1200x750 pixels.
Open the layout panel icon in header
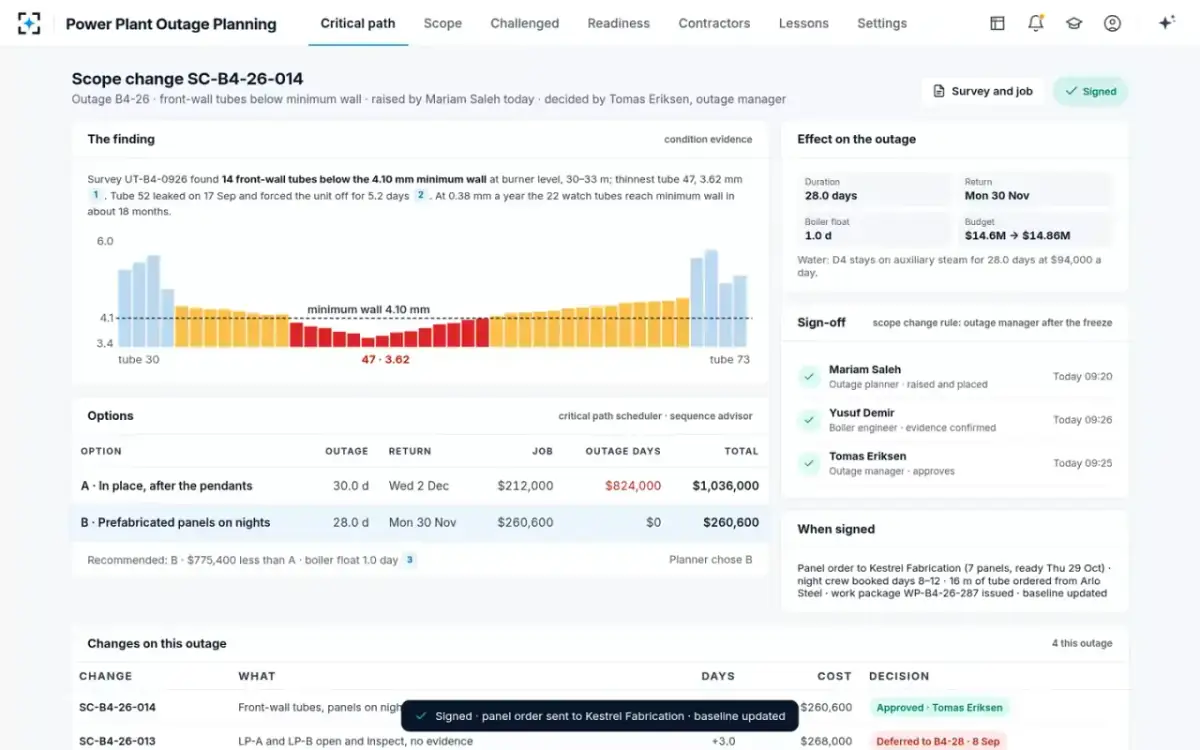click(x=997, y=23)
